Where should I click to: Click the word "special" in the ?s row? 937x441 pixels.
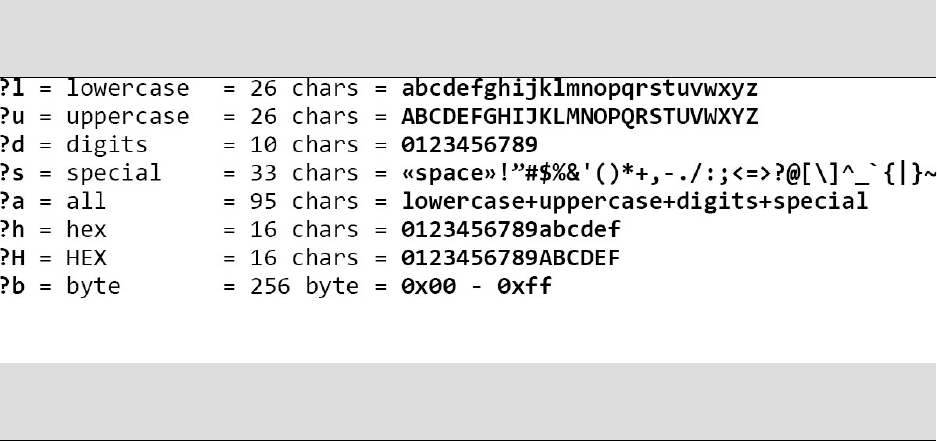(x=114, y=174)
